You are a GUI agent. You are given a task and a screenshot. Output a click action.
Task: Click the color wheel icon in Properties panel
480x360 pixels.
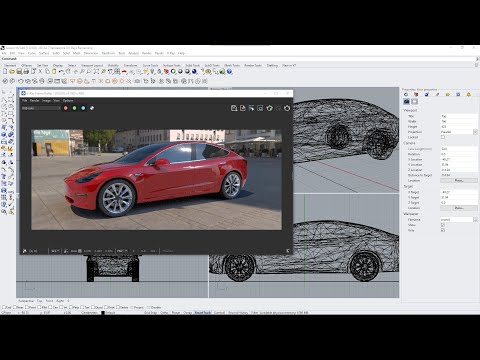click(406, 95)
